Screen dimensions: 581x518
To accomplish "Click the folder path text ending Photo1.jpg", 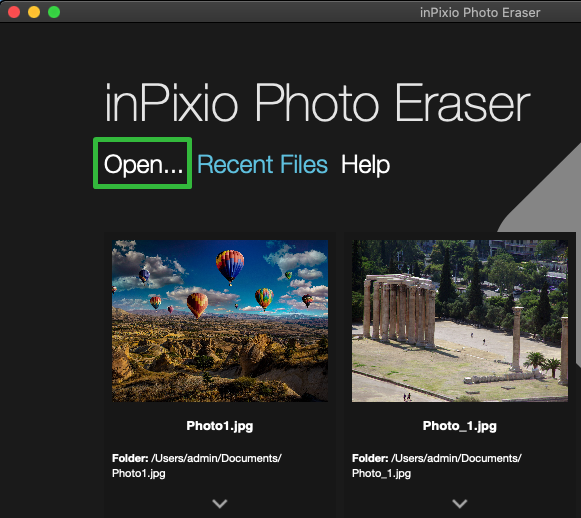I will click(197, 466).
